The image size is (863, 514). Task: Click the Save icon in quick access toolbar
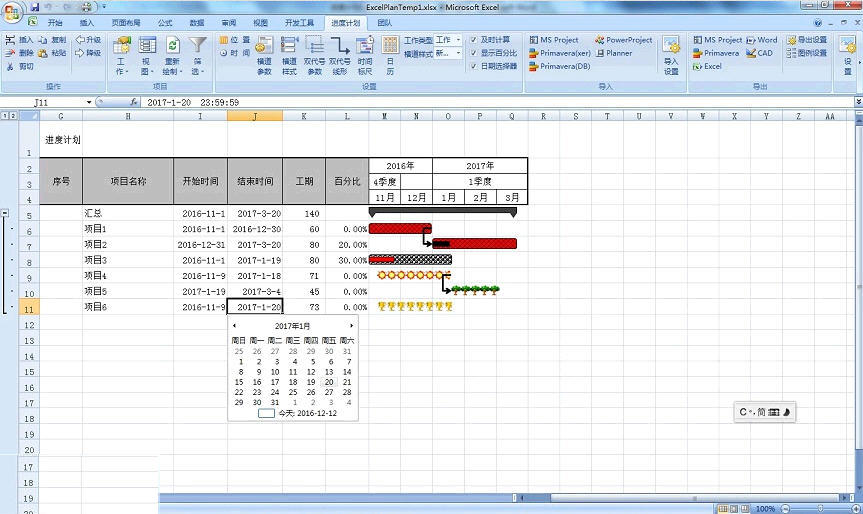coord(35,7)
